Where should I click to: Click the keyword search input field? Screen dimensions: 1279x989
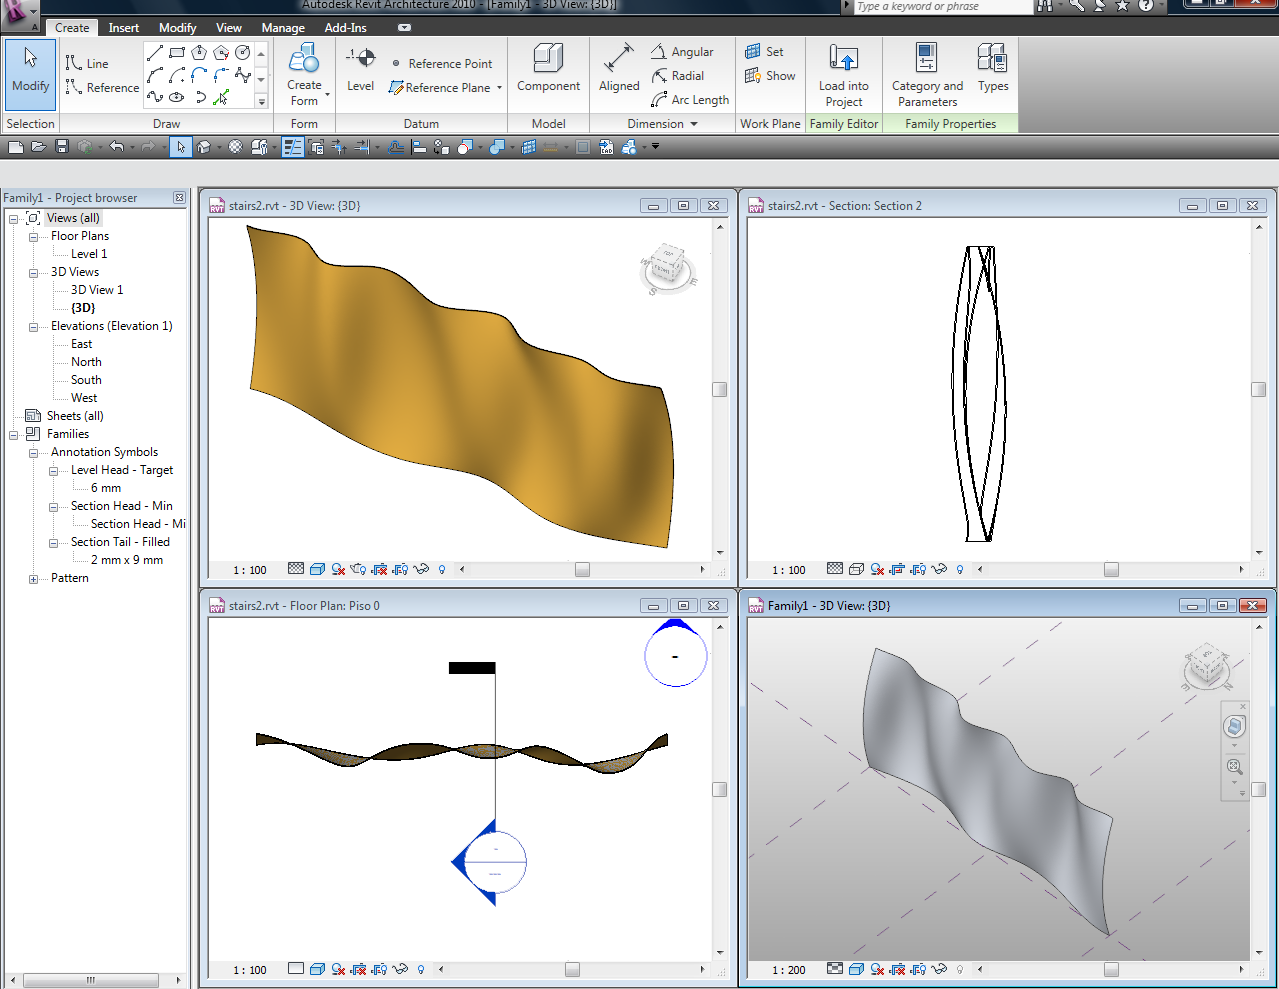940,7
